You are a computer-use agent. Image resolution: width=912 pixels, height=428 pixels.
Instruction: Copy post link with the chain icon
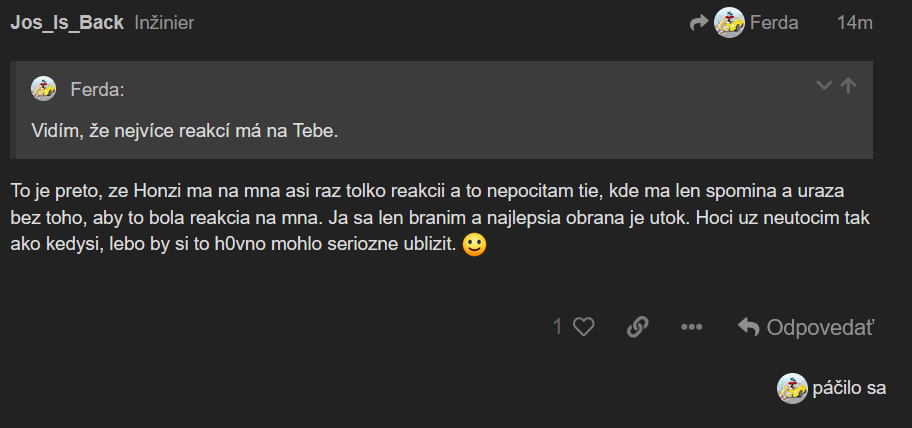[x=637, y=326]
